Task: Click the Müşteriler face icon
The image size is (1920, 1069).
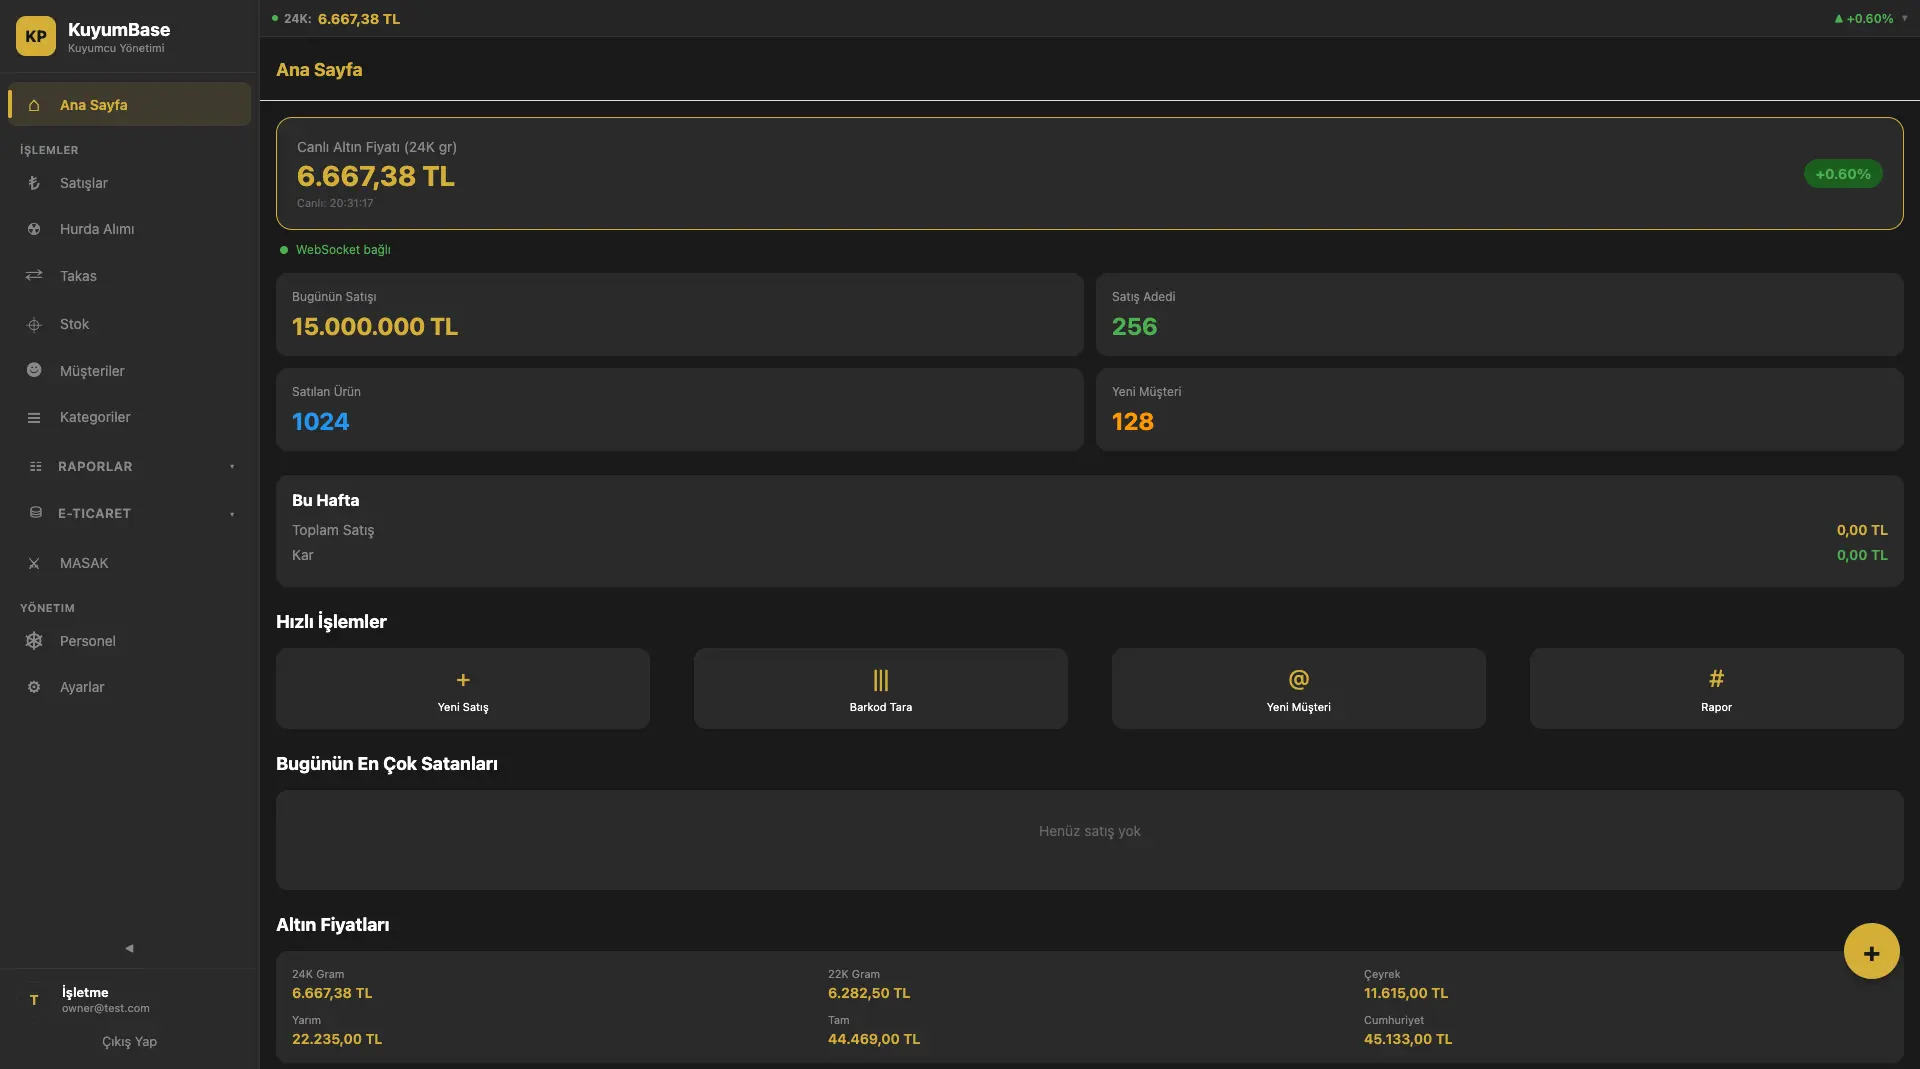Action: 34,370
